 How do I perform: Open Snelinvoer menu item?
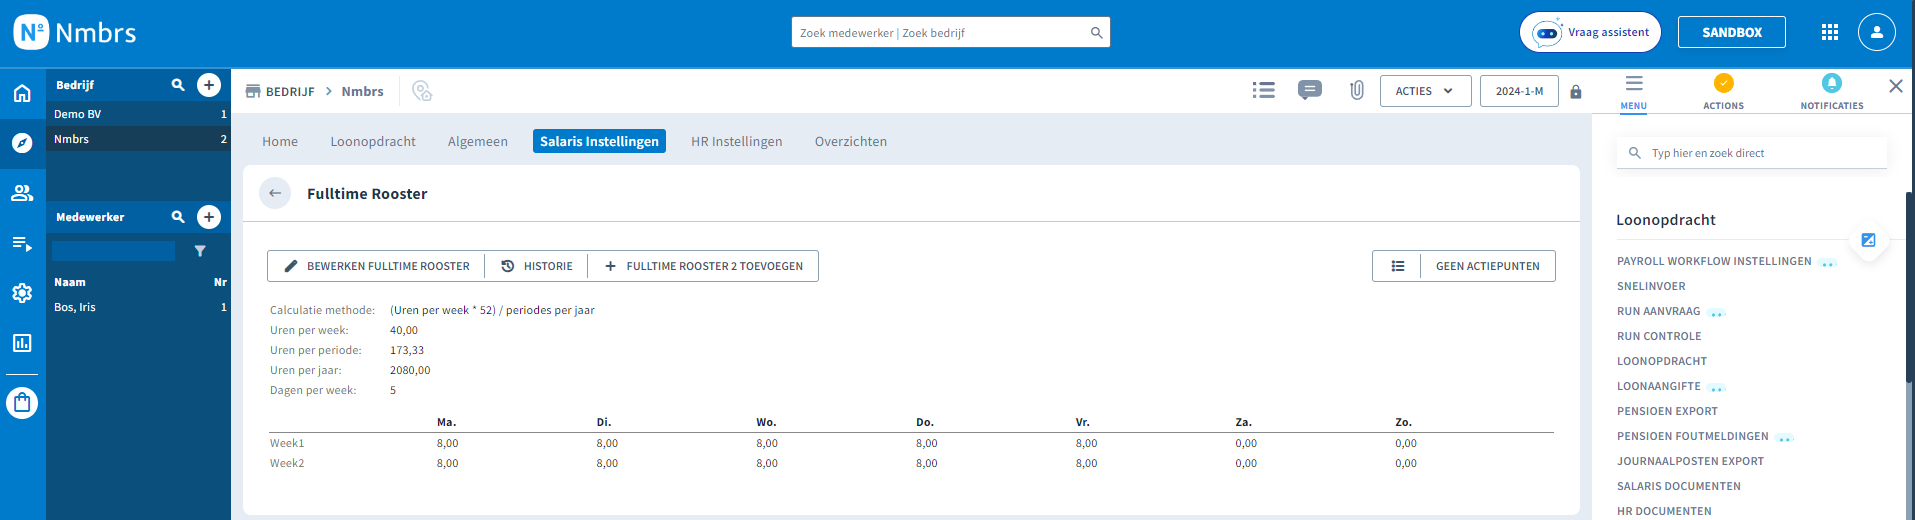[x=1651, y=286]
